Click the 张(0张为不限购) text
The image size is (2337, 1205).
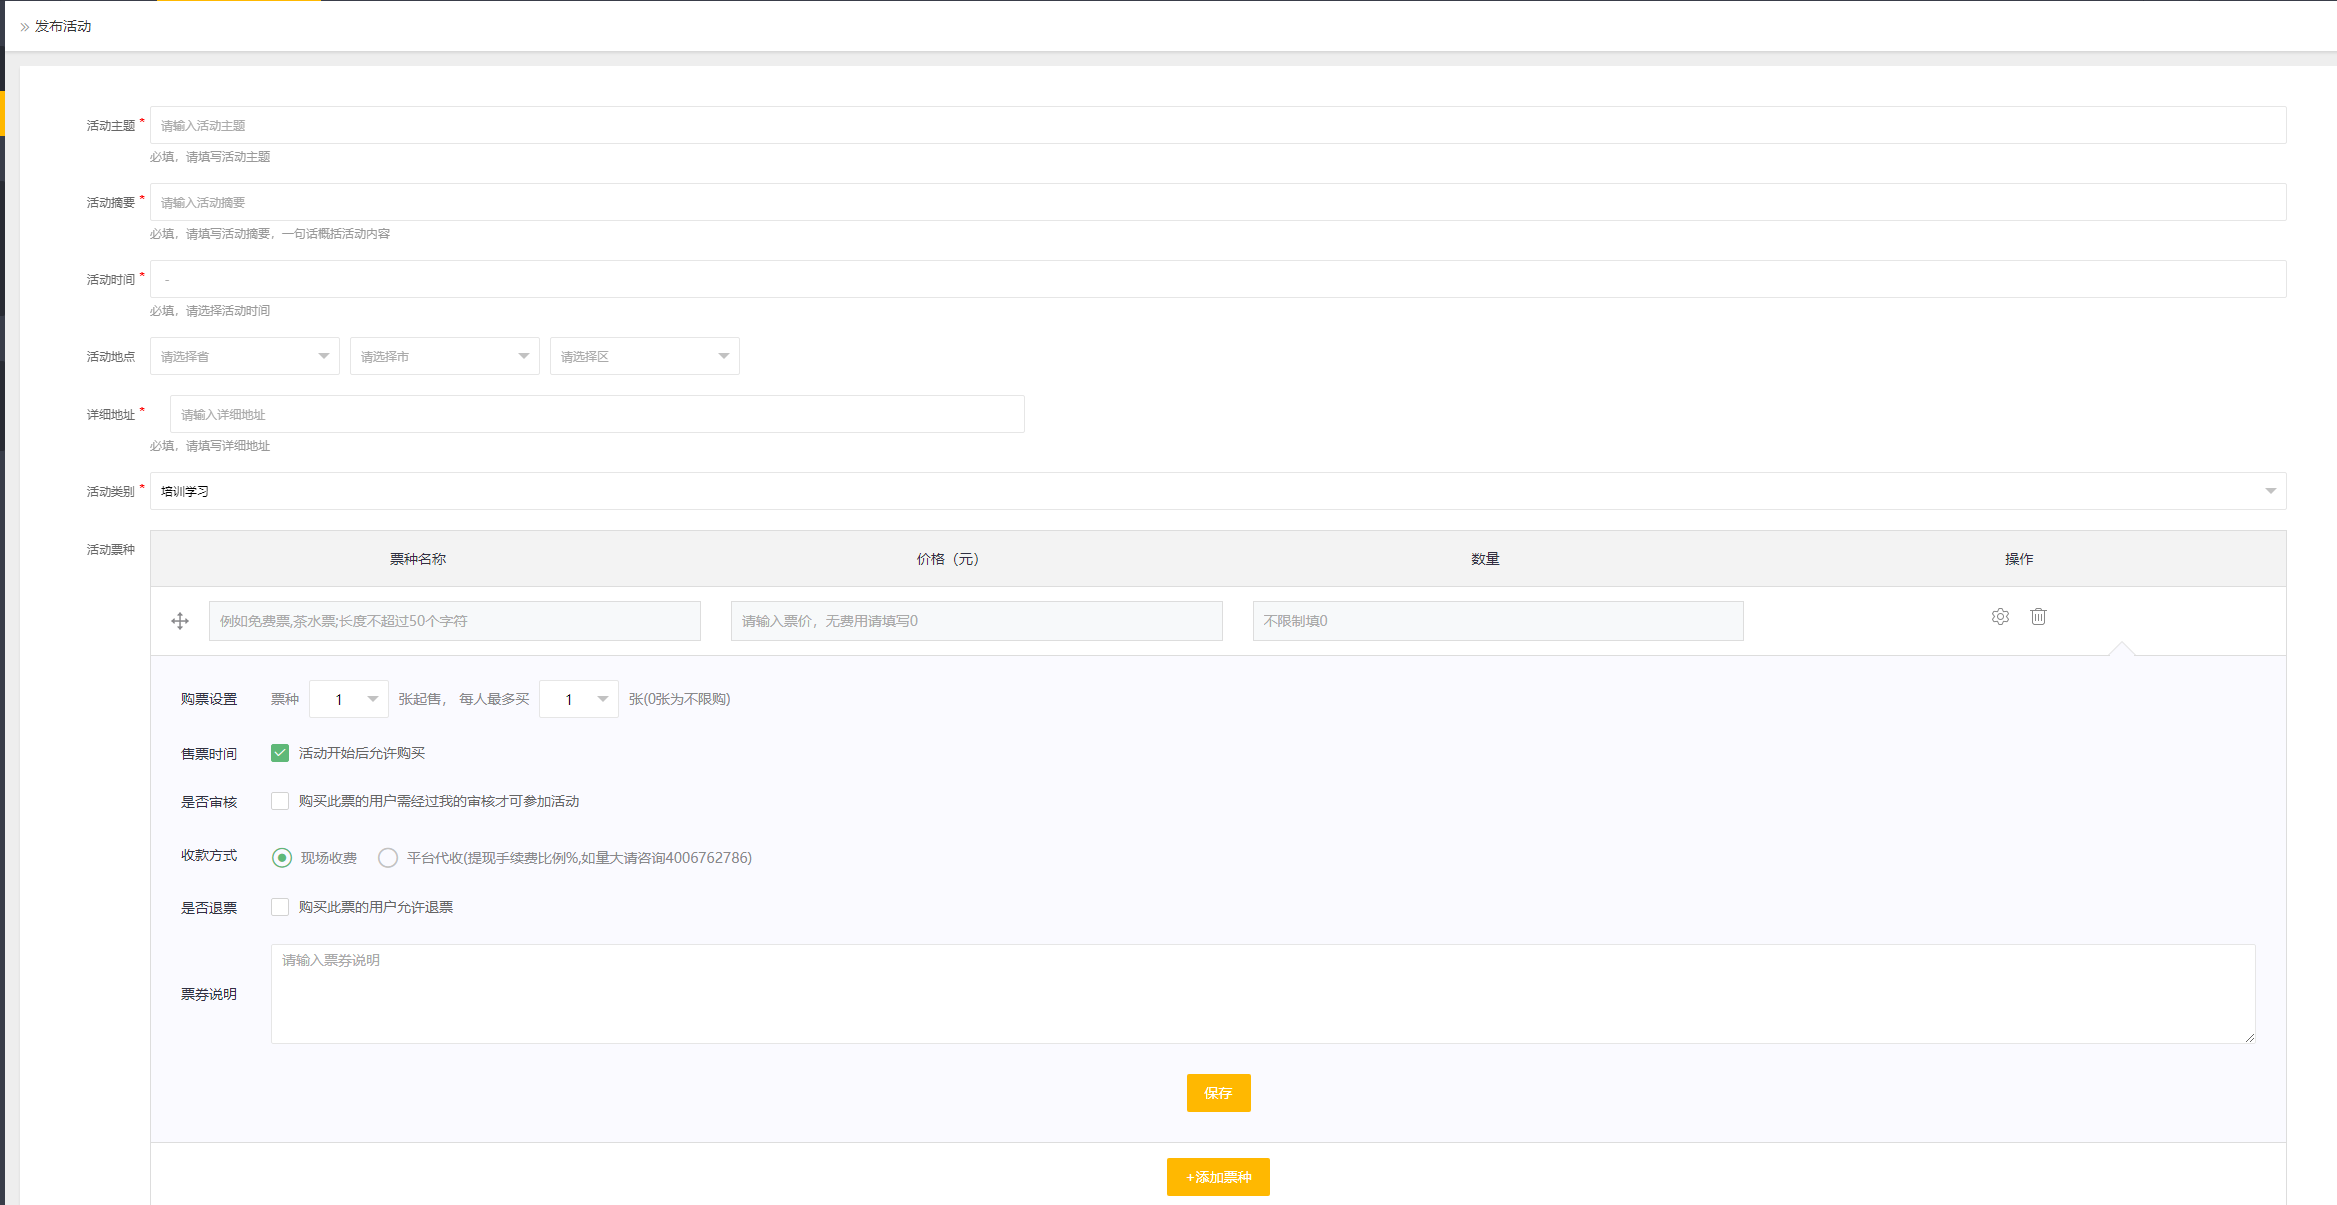tap(680, 699)
